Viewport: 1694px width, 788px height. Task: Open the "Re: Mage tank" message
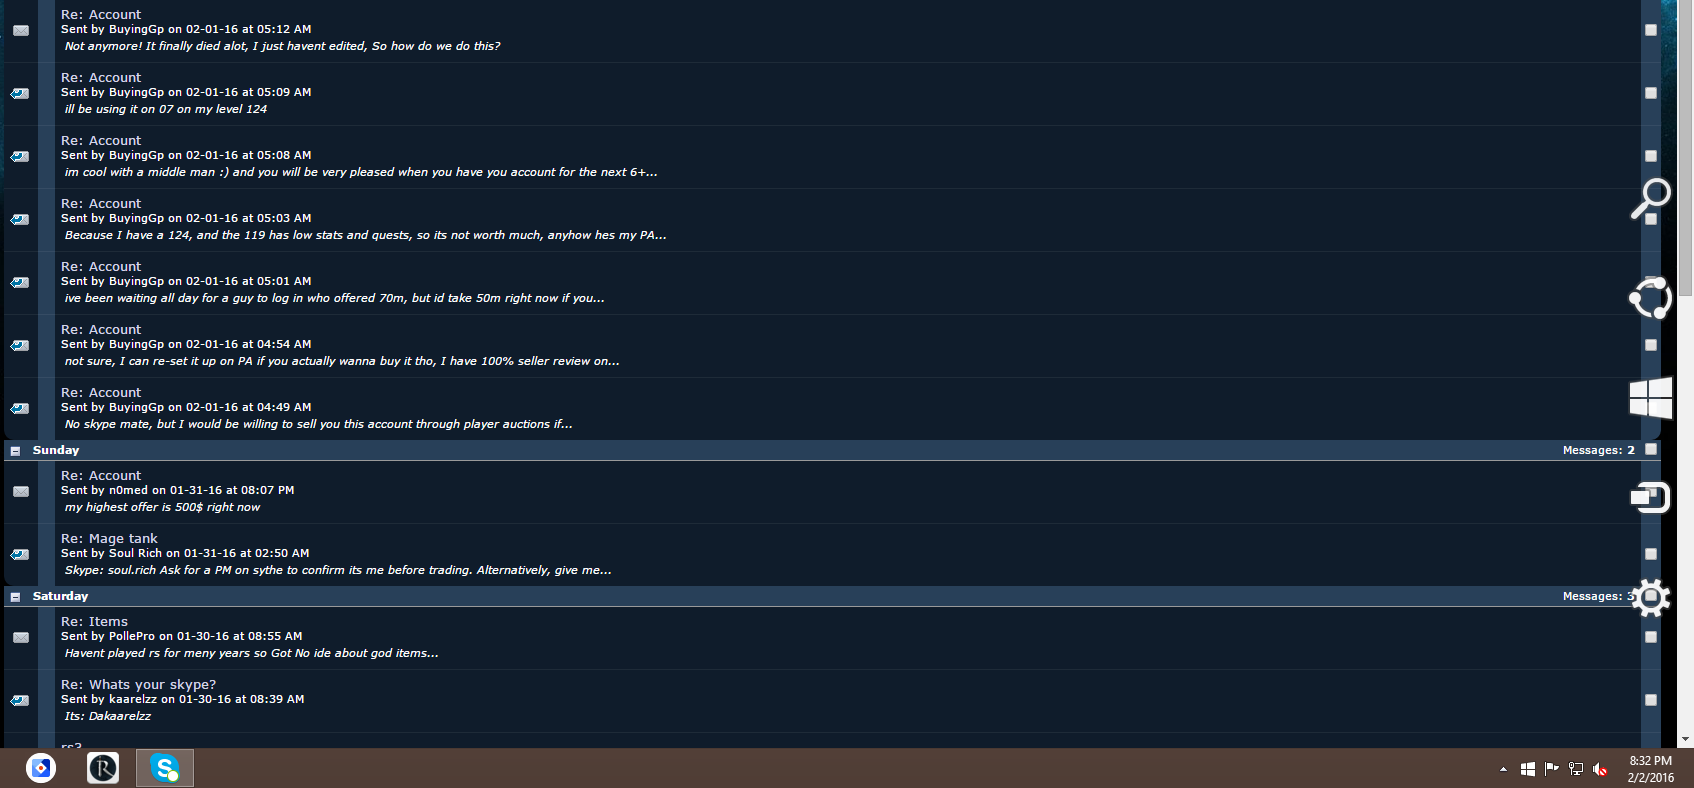[109, 538]
